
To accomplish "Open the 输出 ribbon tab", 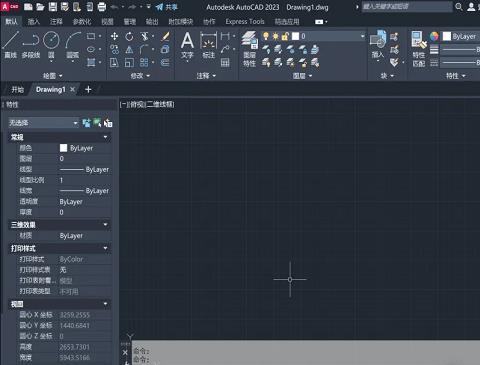I will (152, 22).
